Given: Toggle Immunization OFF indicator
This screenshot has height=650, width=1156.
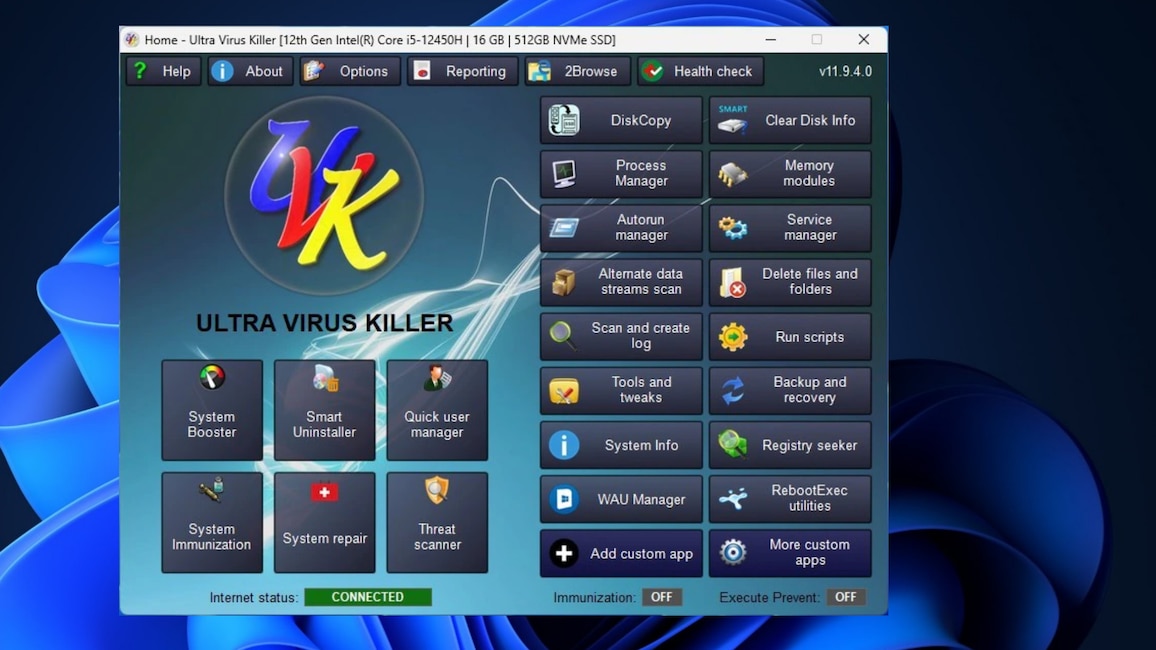Looking at the screenshot, I should pos(661,597).
